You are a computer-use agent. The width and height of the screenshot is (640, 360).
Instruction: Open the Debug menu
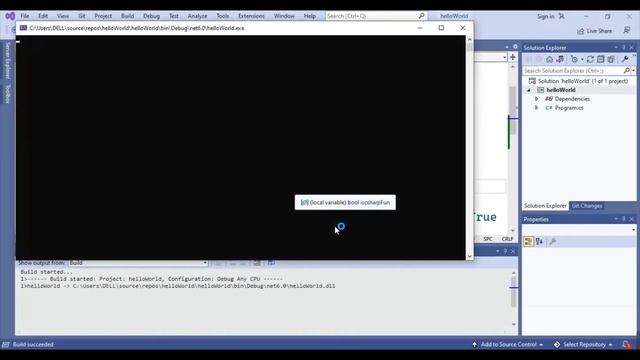(151, 16)
